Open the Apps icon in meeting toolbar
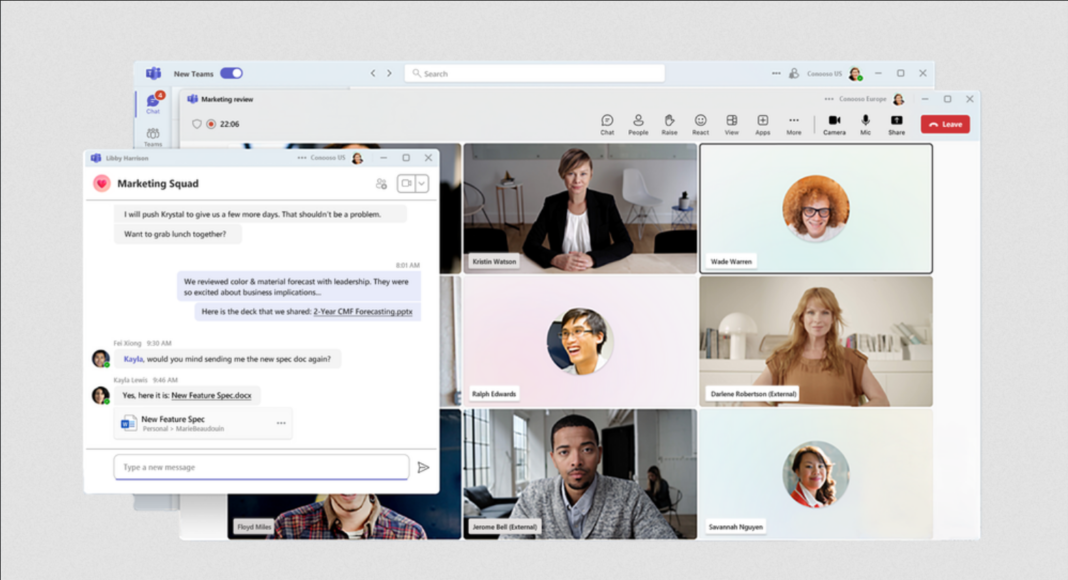Viewport: 1068px width, 580px height. [762, 123]
